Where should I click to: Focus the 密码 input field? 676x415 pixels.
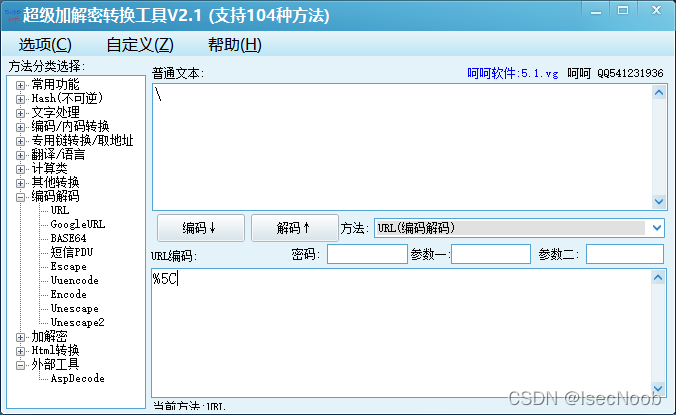point(367,254)
